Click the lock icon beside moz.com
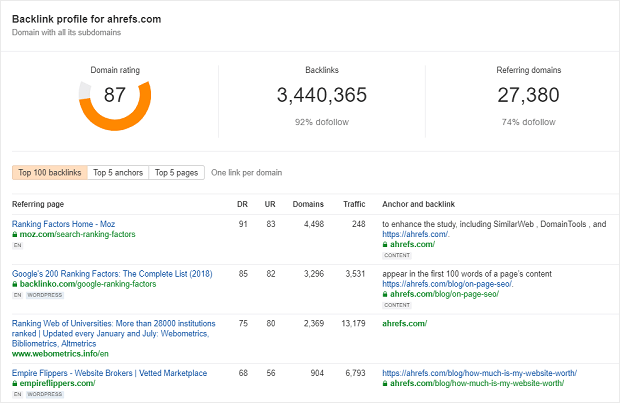The image size is (620, 403). (x=15, y=235)
